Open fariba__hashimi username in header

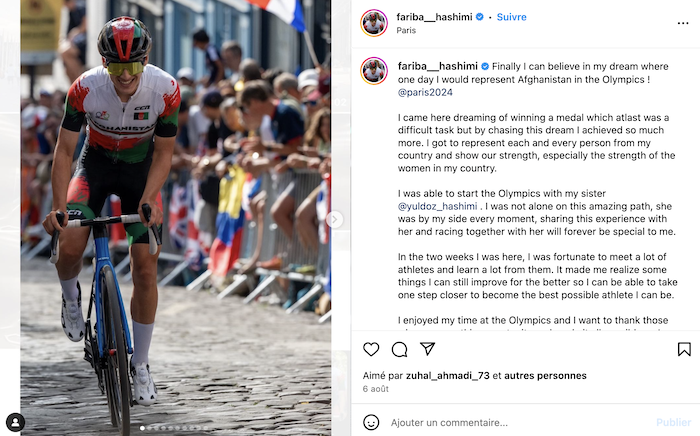(434, 17)
